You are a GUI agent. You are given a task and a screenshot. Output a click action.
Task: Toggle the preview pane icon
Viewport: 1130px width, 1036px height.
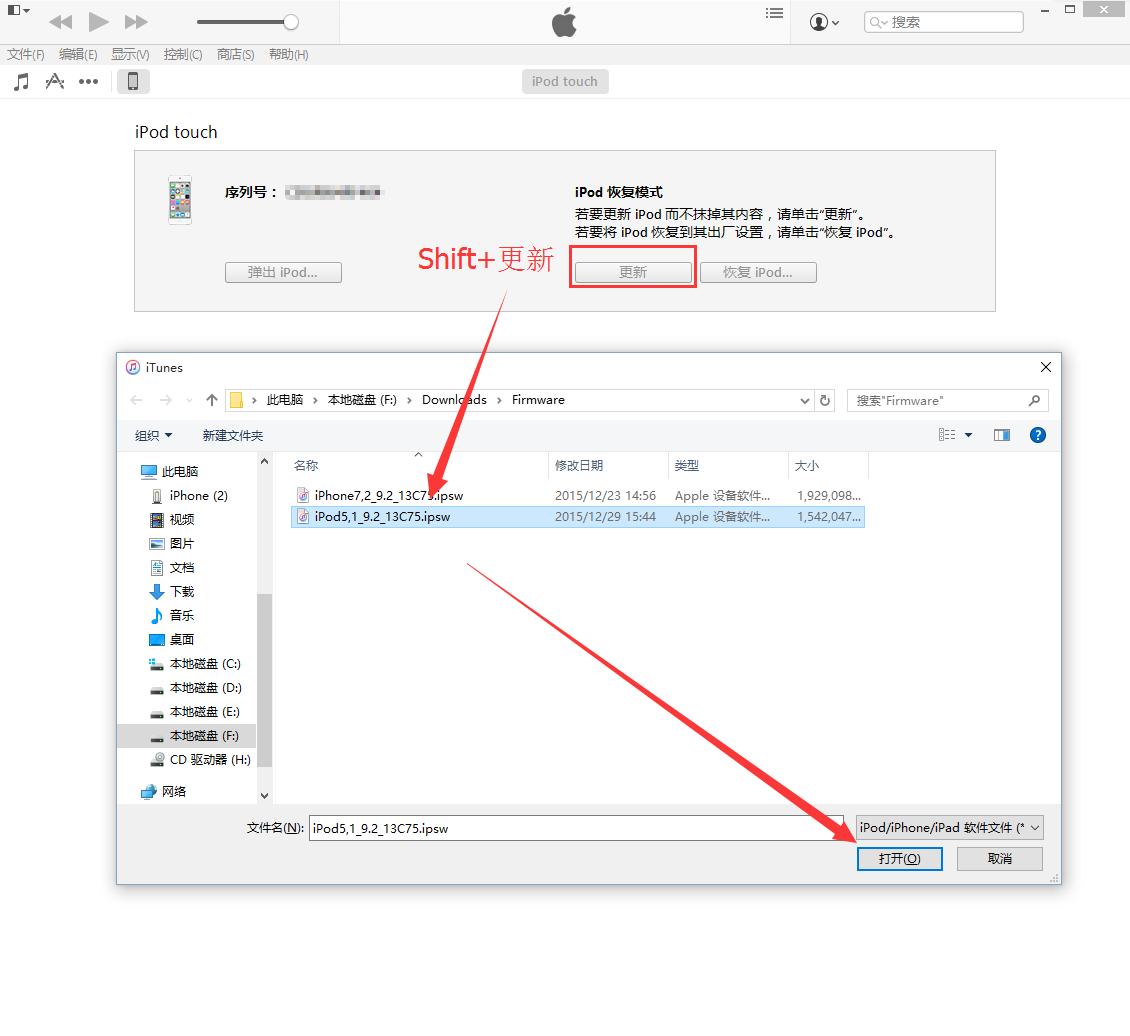pos(1002,435)
